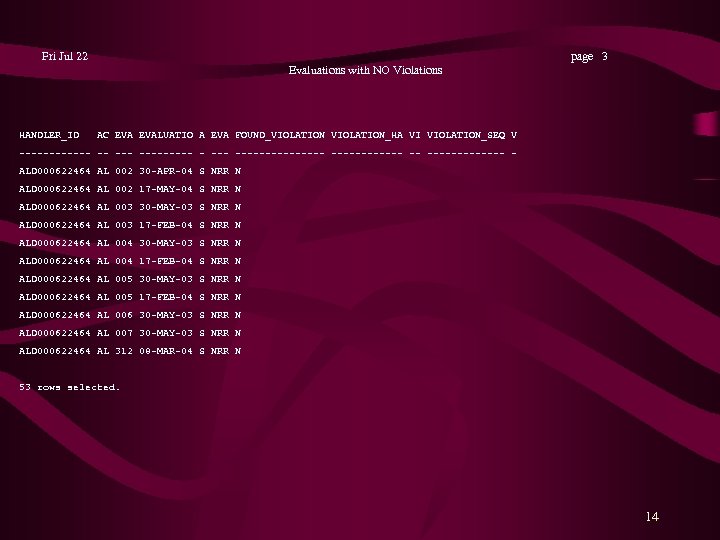Click 17-FEB-04 in the 005 row
The height and width of the screenshot is (540, 720).
[x=166, y=297]
